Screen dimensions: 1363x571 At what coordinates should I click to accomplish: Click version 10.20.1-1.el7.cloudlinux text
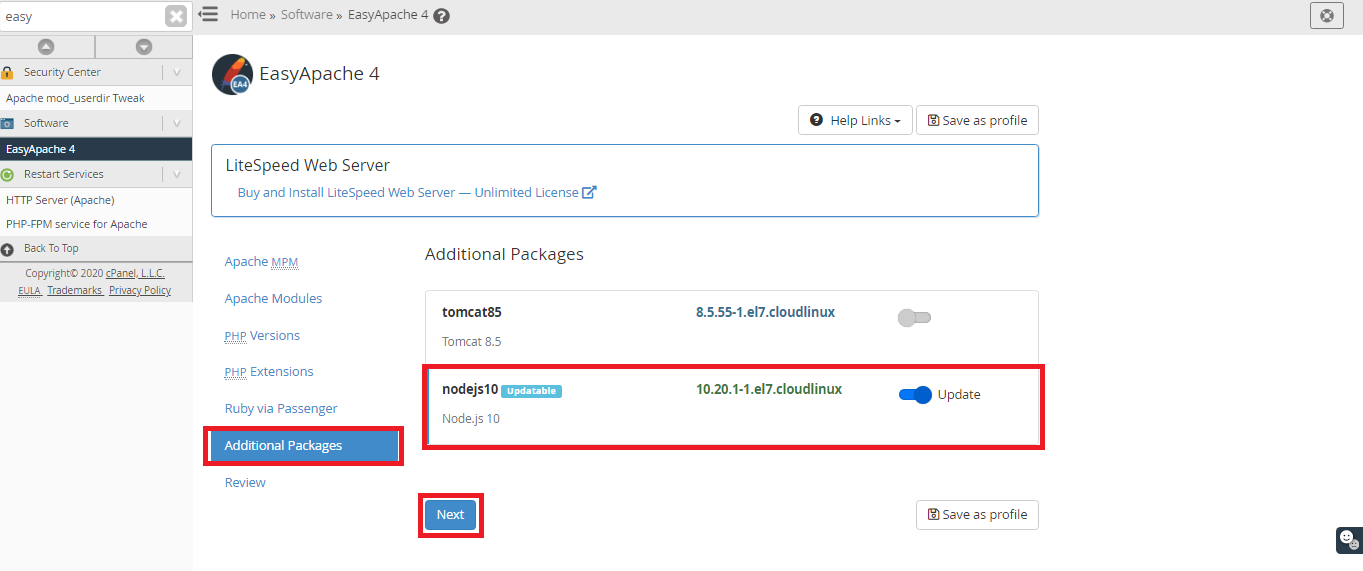click(x=769, y=389)
